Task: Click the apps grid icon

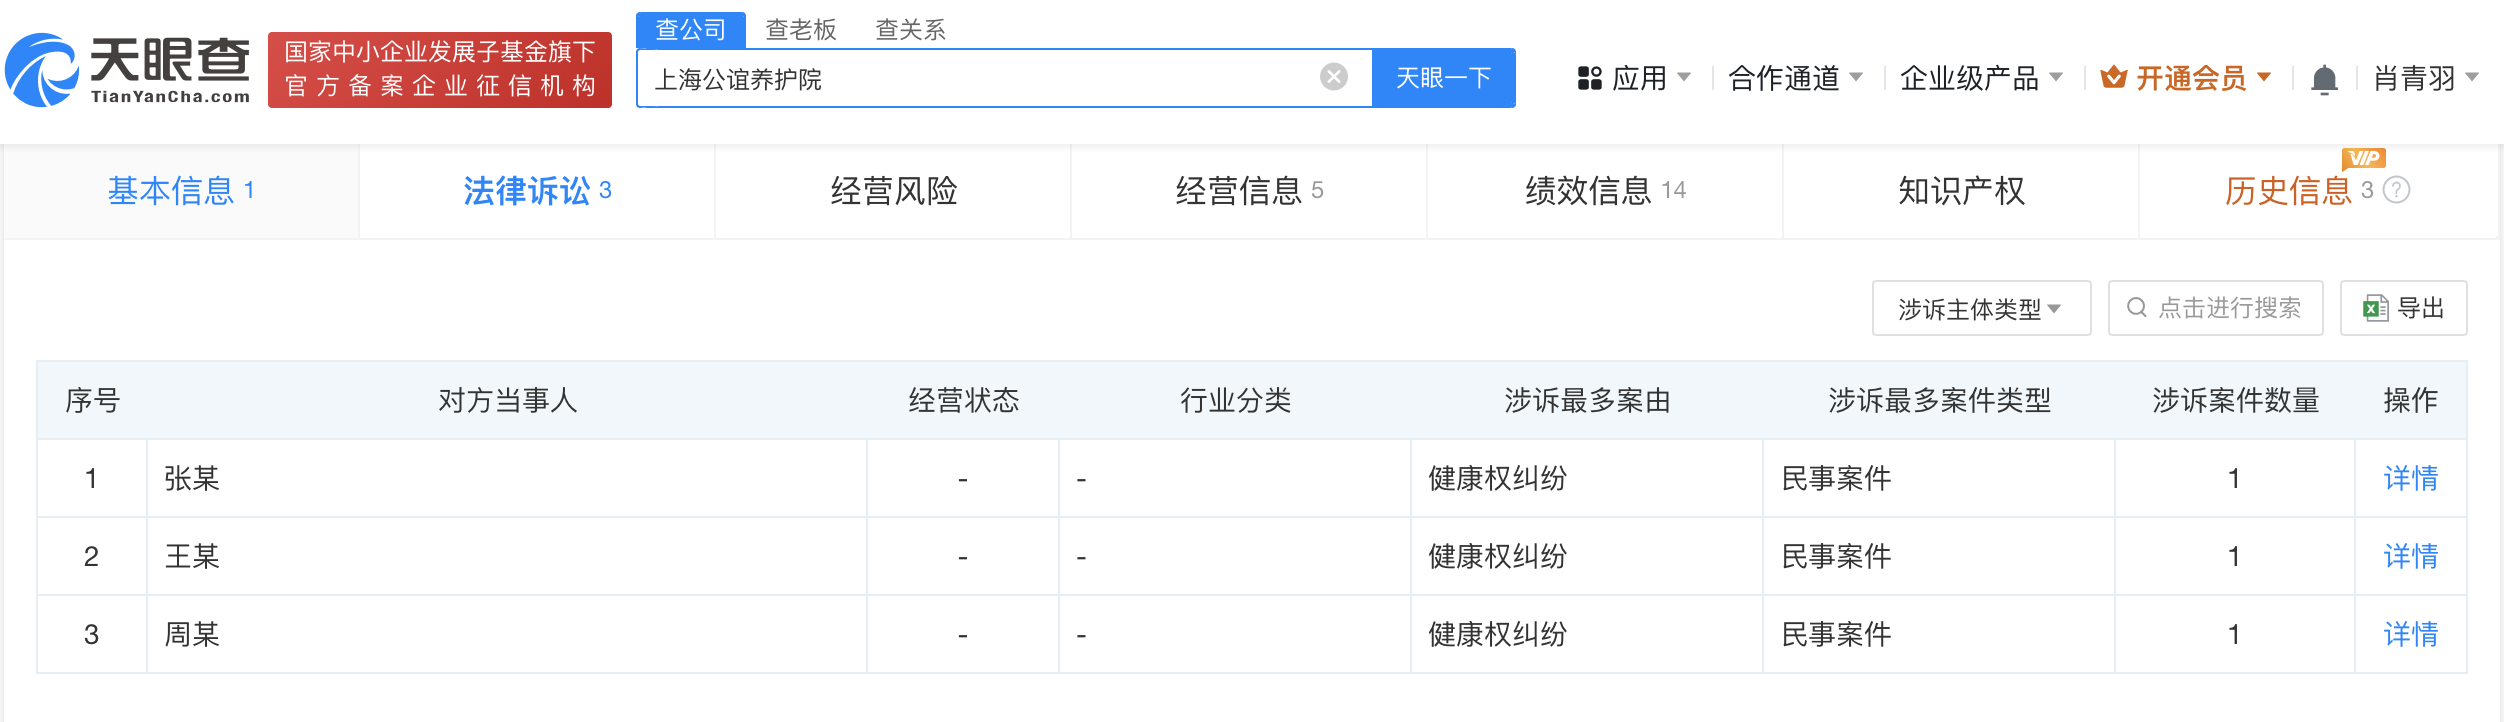Action: point(1589,78)
